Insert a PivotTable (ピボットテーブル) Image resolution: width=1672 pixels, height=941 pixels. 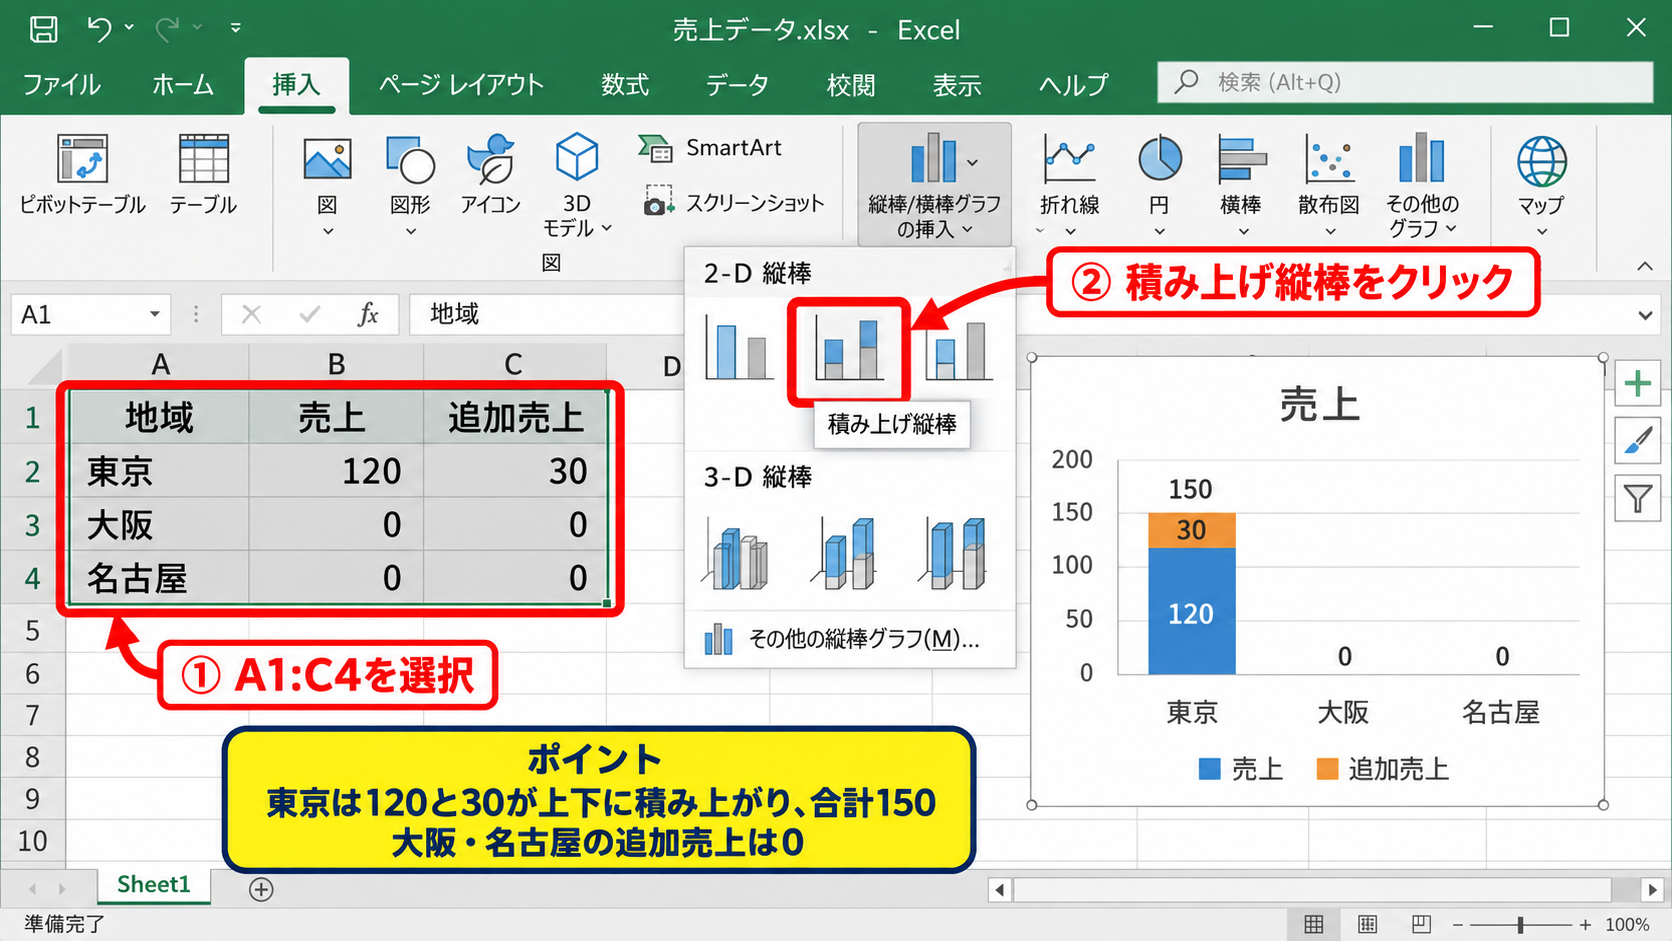(x=82, y=175)
